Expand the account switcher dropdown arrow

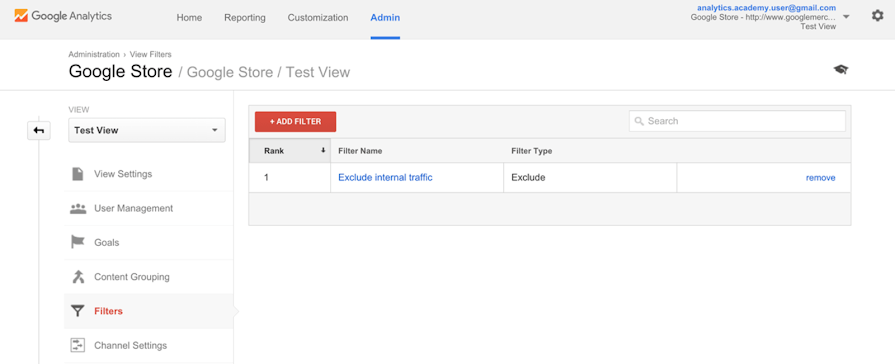(x=846, y=17)
